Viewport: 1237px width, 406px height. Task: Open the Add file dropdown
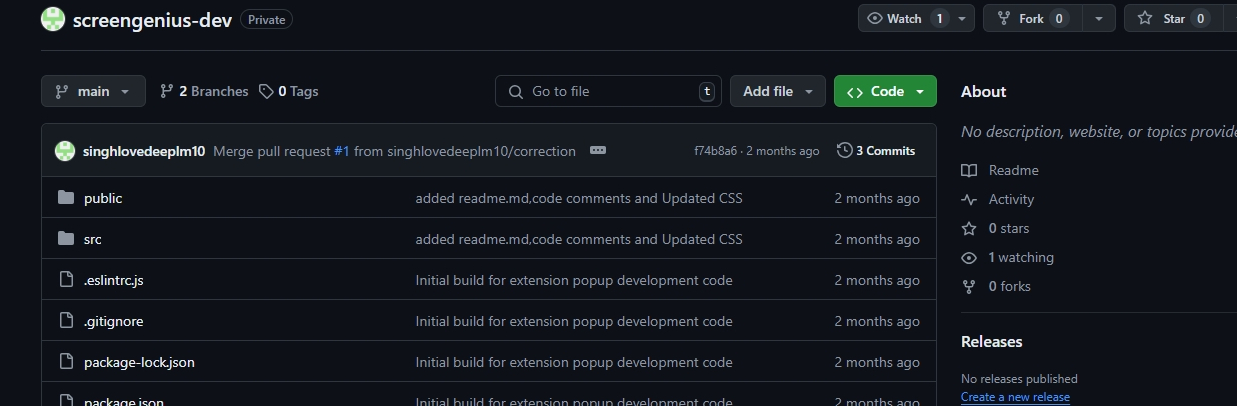tap(778, 91)
